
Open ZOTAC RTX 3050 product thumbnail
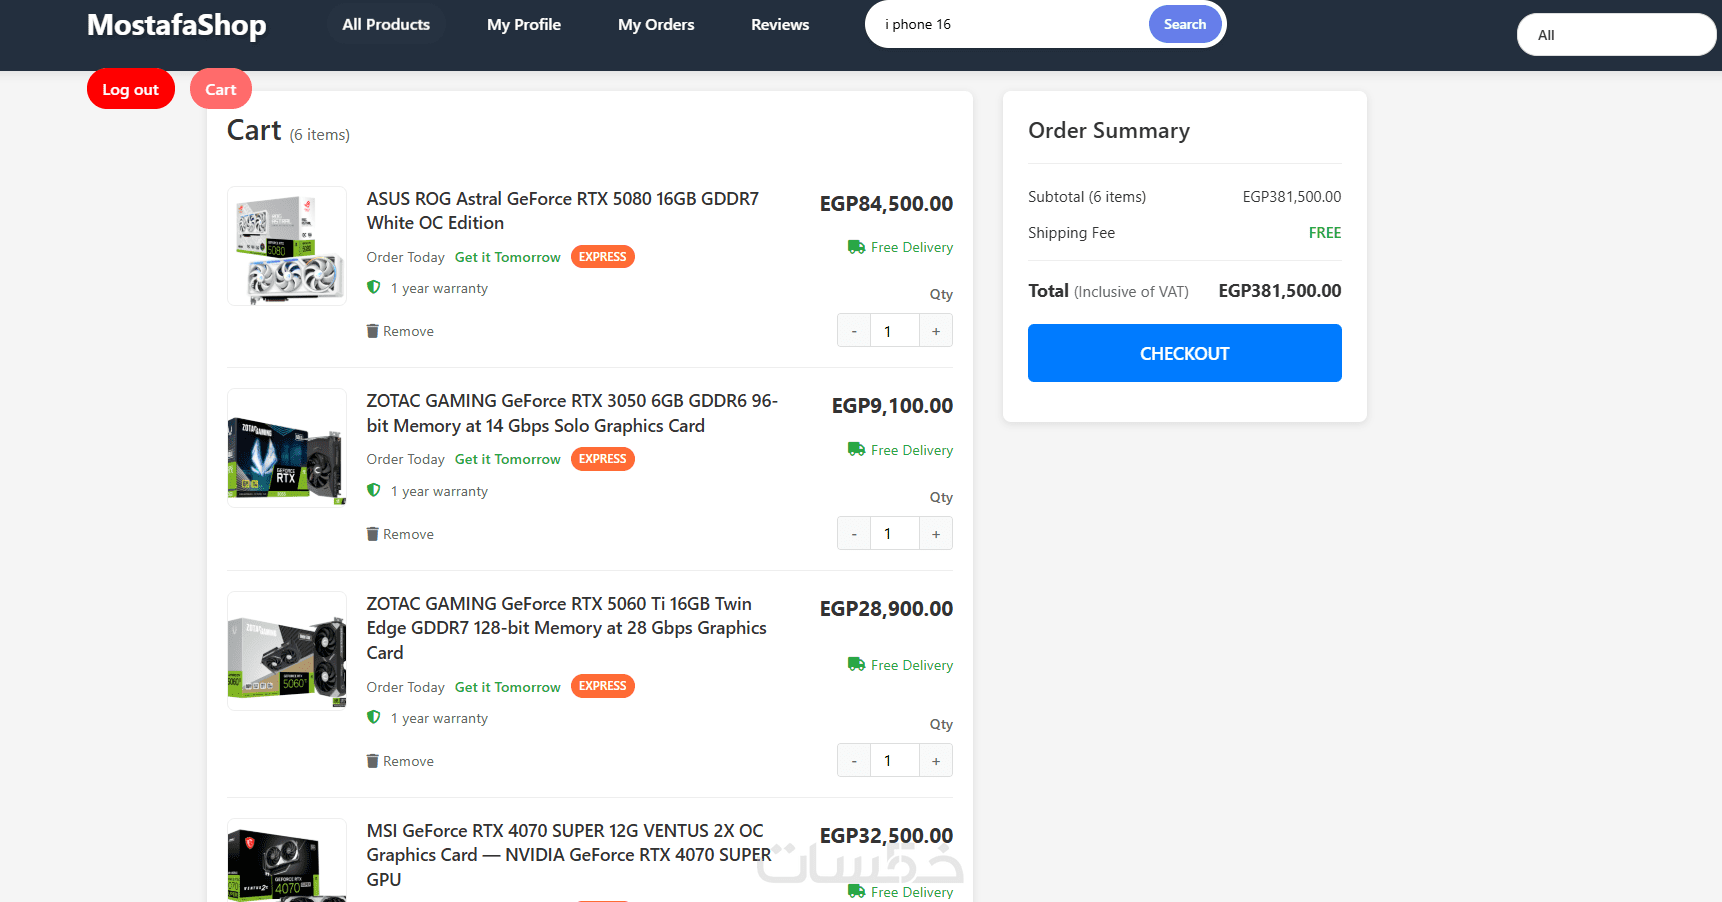point(287,448)
